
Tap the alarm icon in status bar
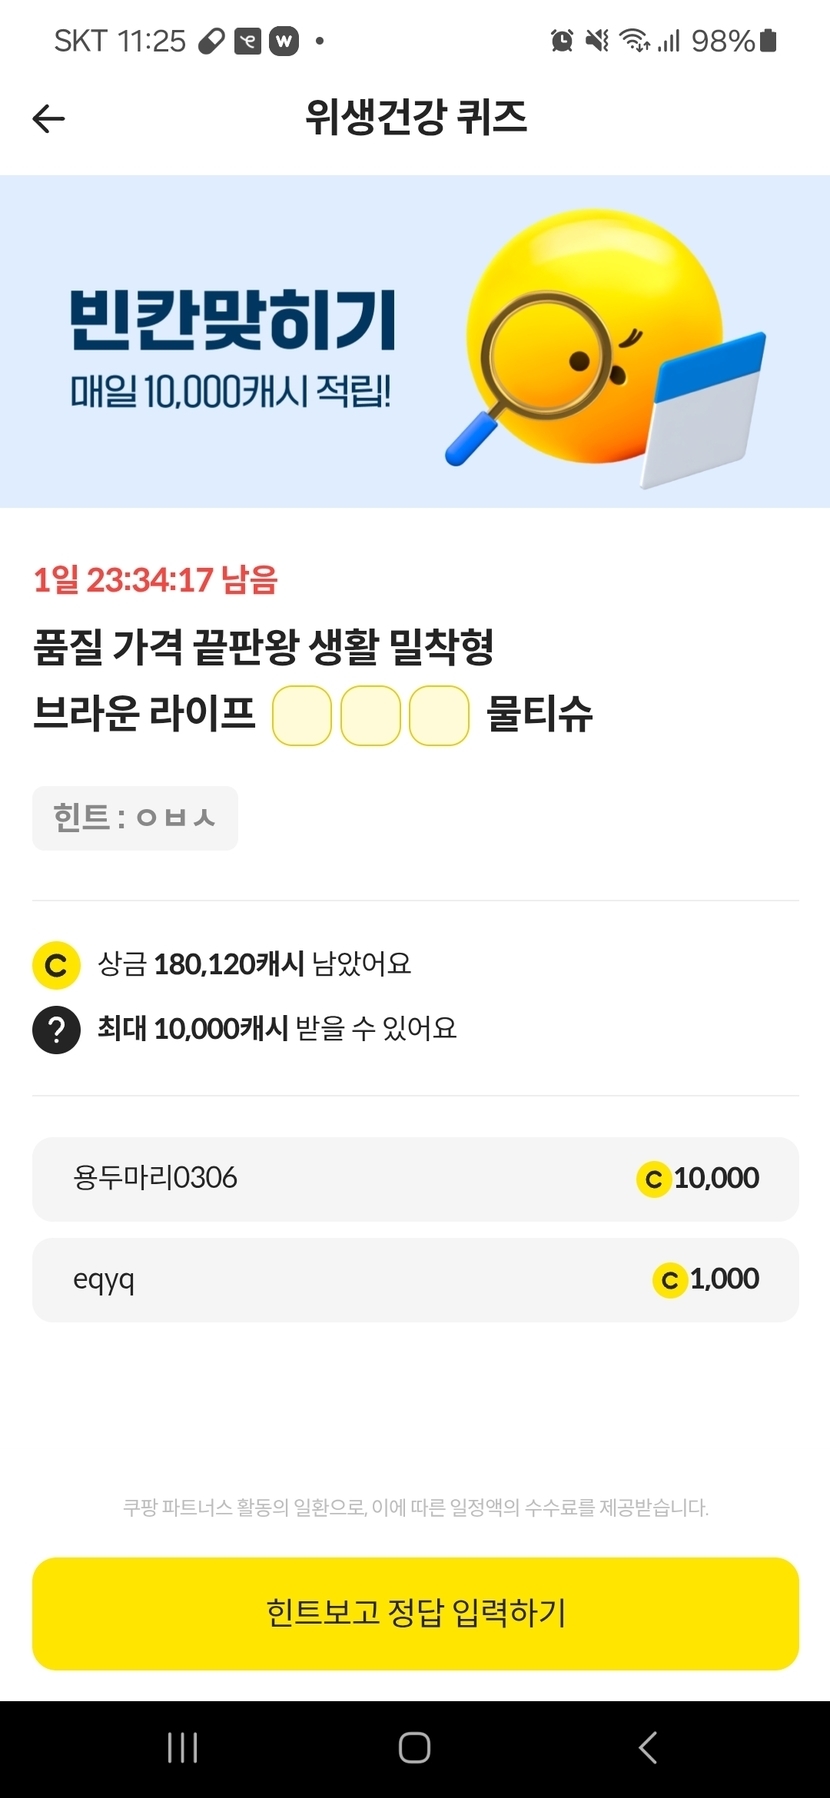click(562, 41)
